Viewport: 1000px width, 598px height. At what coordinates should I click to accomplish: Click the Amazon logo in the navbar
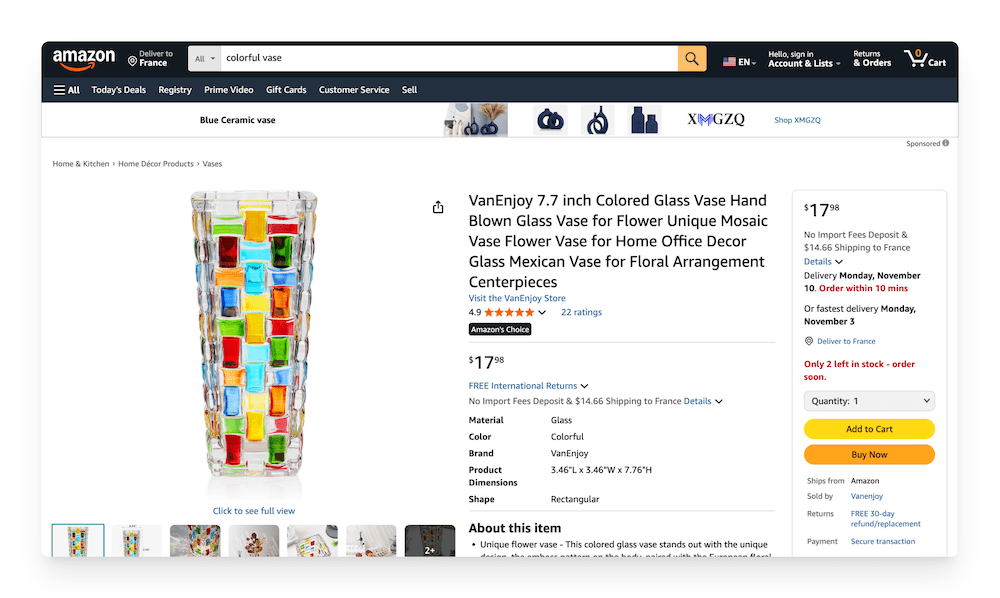point(83,60)
